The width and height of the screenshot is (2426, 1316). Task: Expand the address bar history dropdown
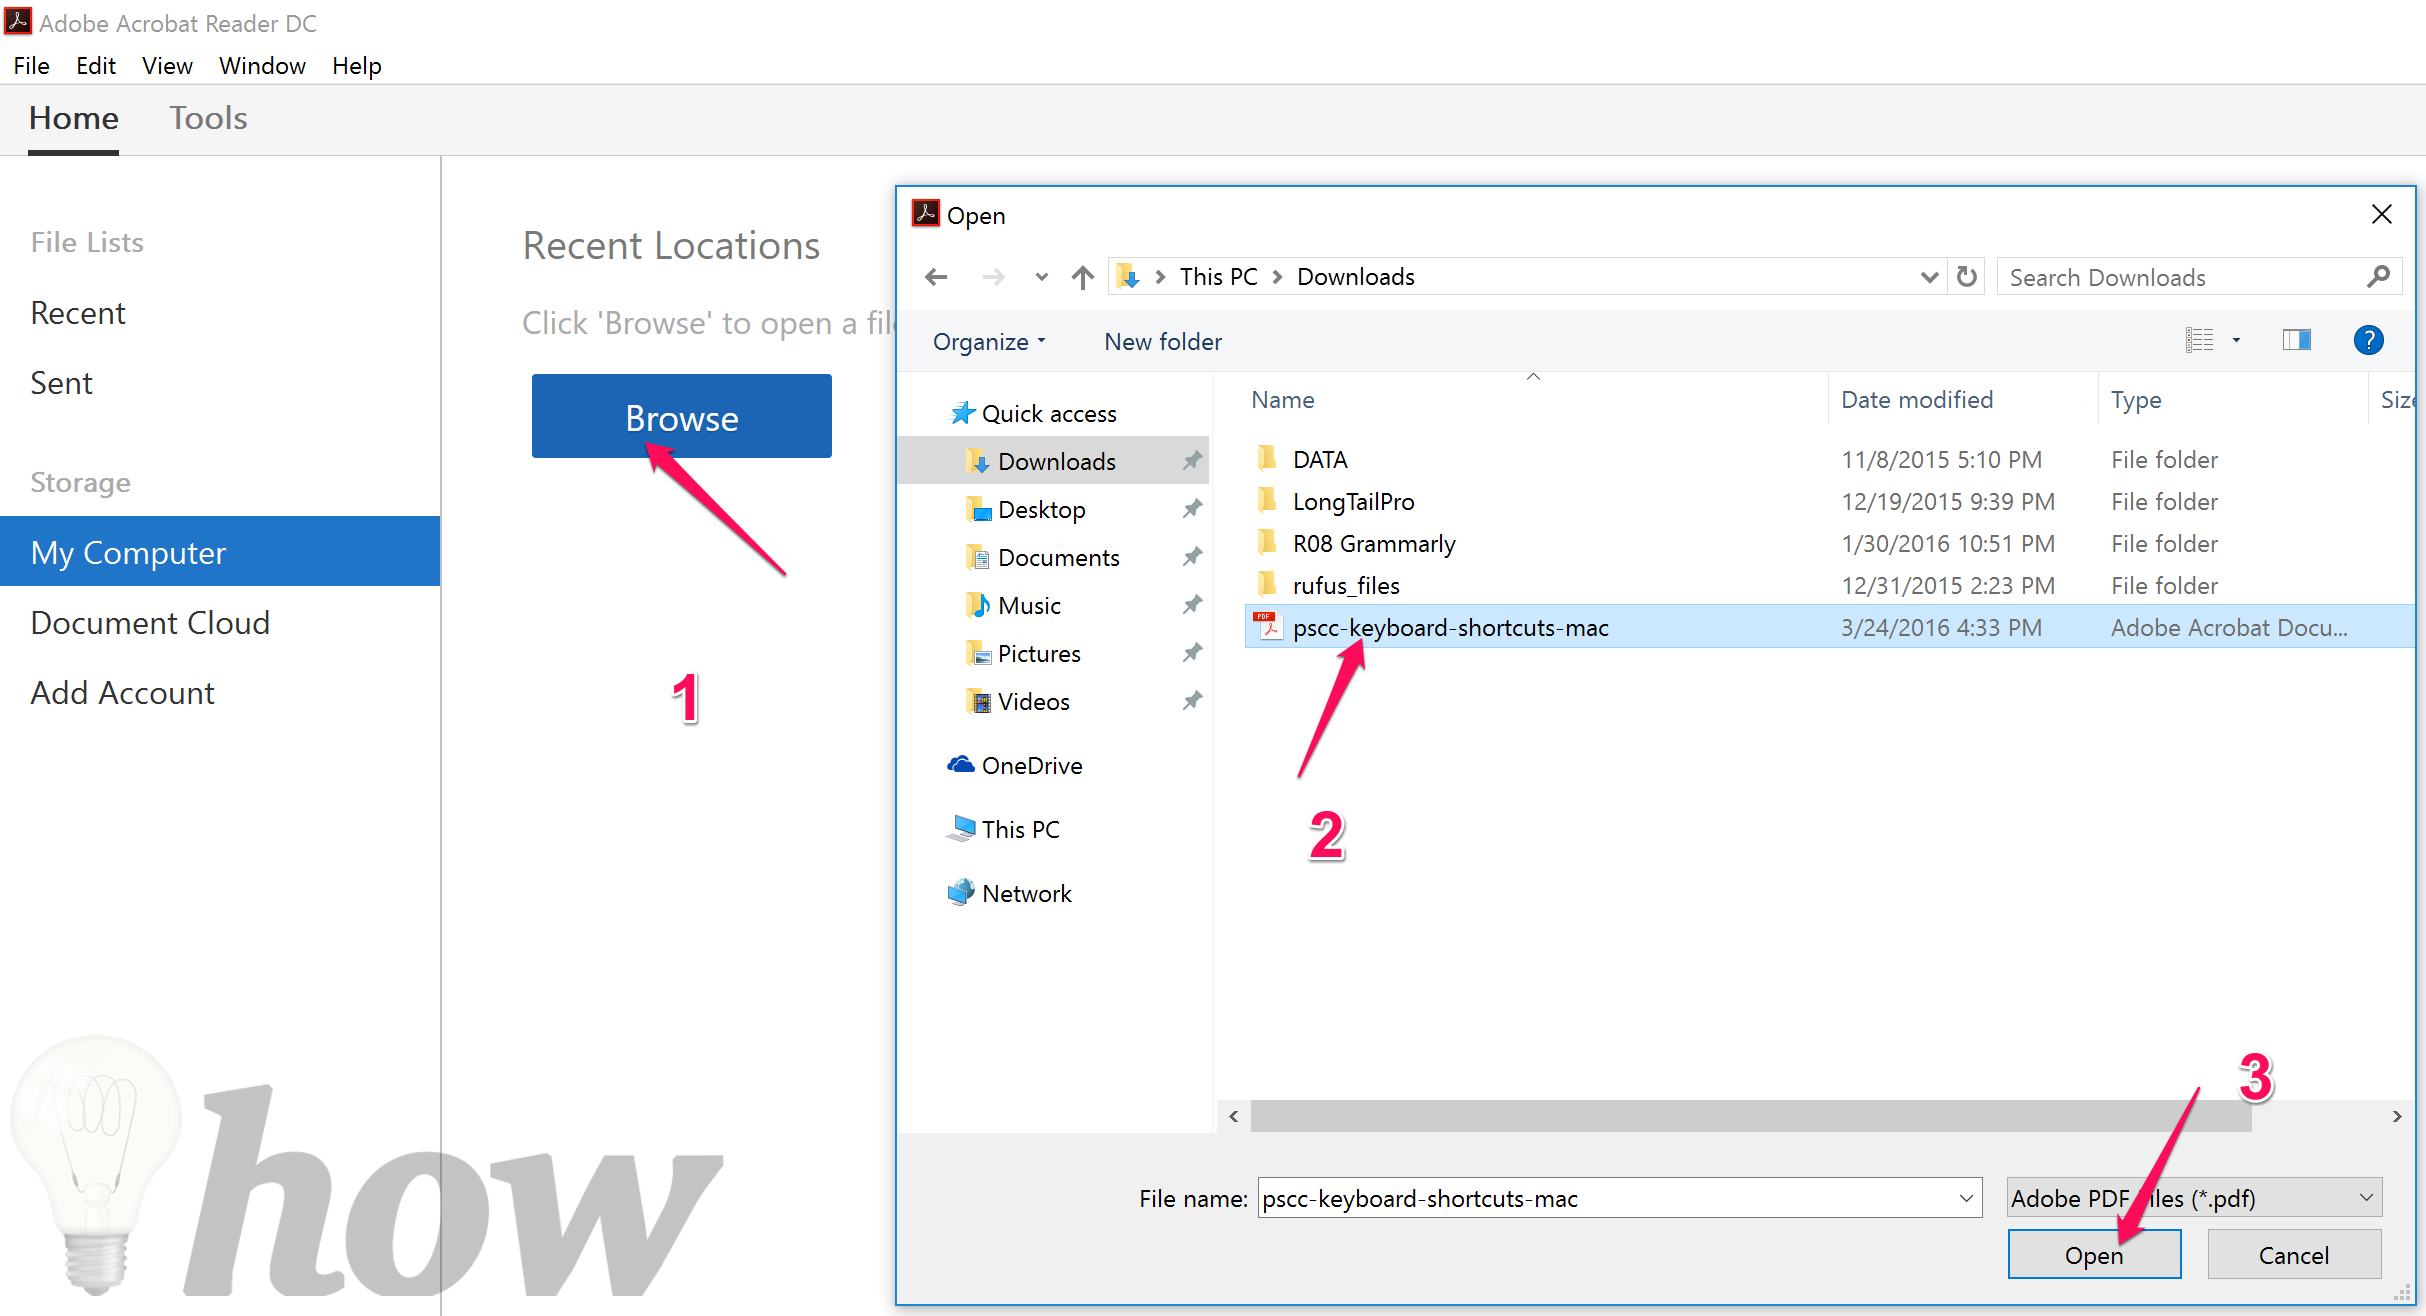pos(1929,277)
